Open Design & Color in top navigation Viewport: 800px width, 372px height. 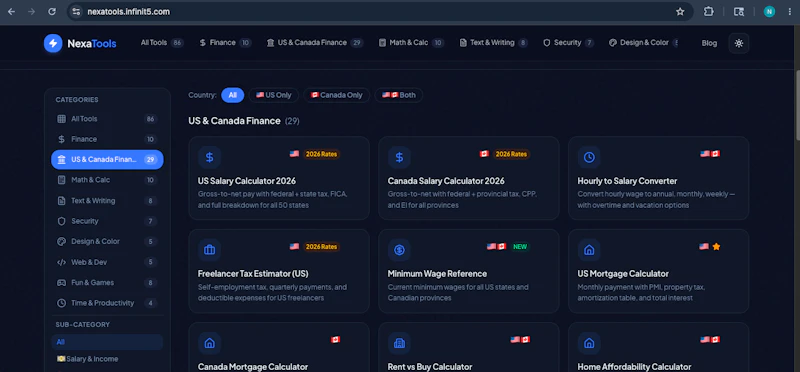[643, 43]
